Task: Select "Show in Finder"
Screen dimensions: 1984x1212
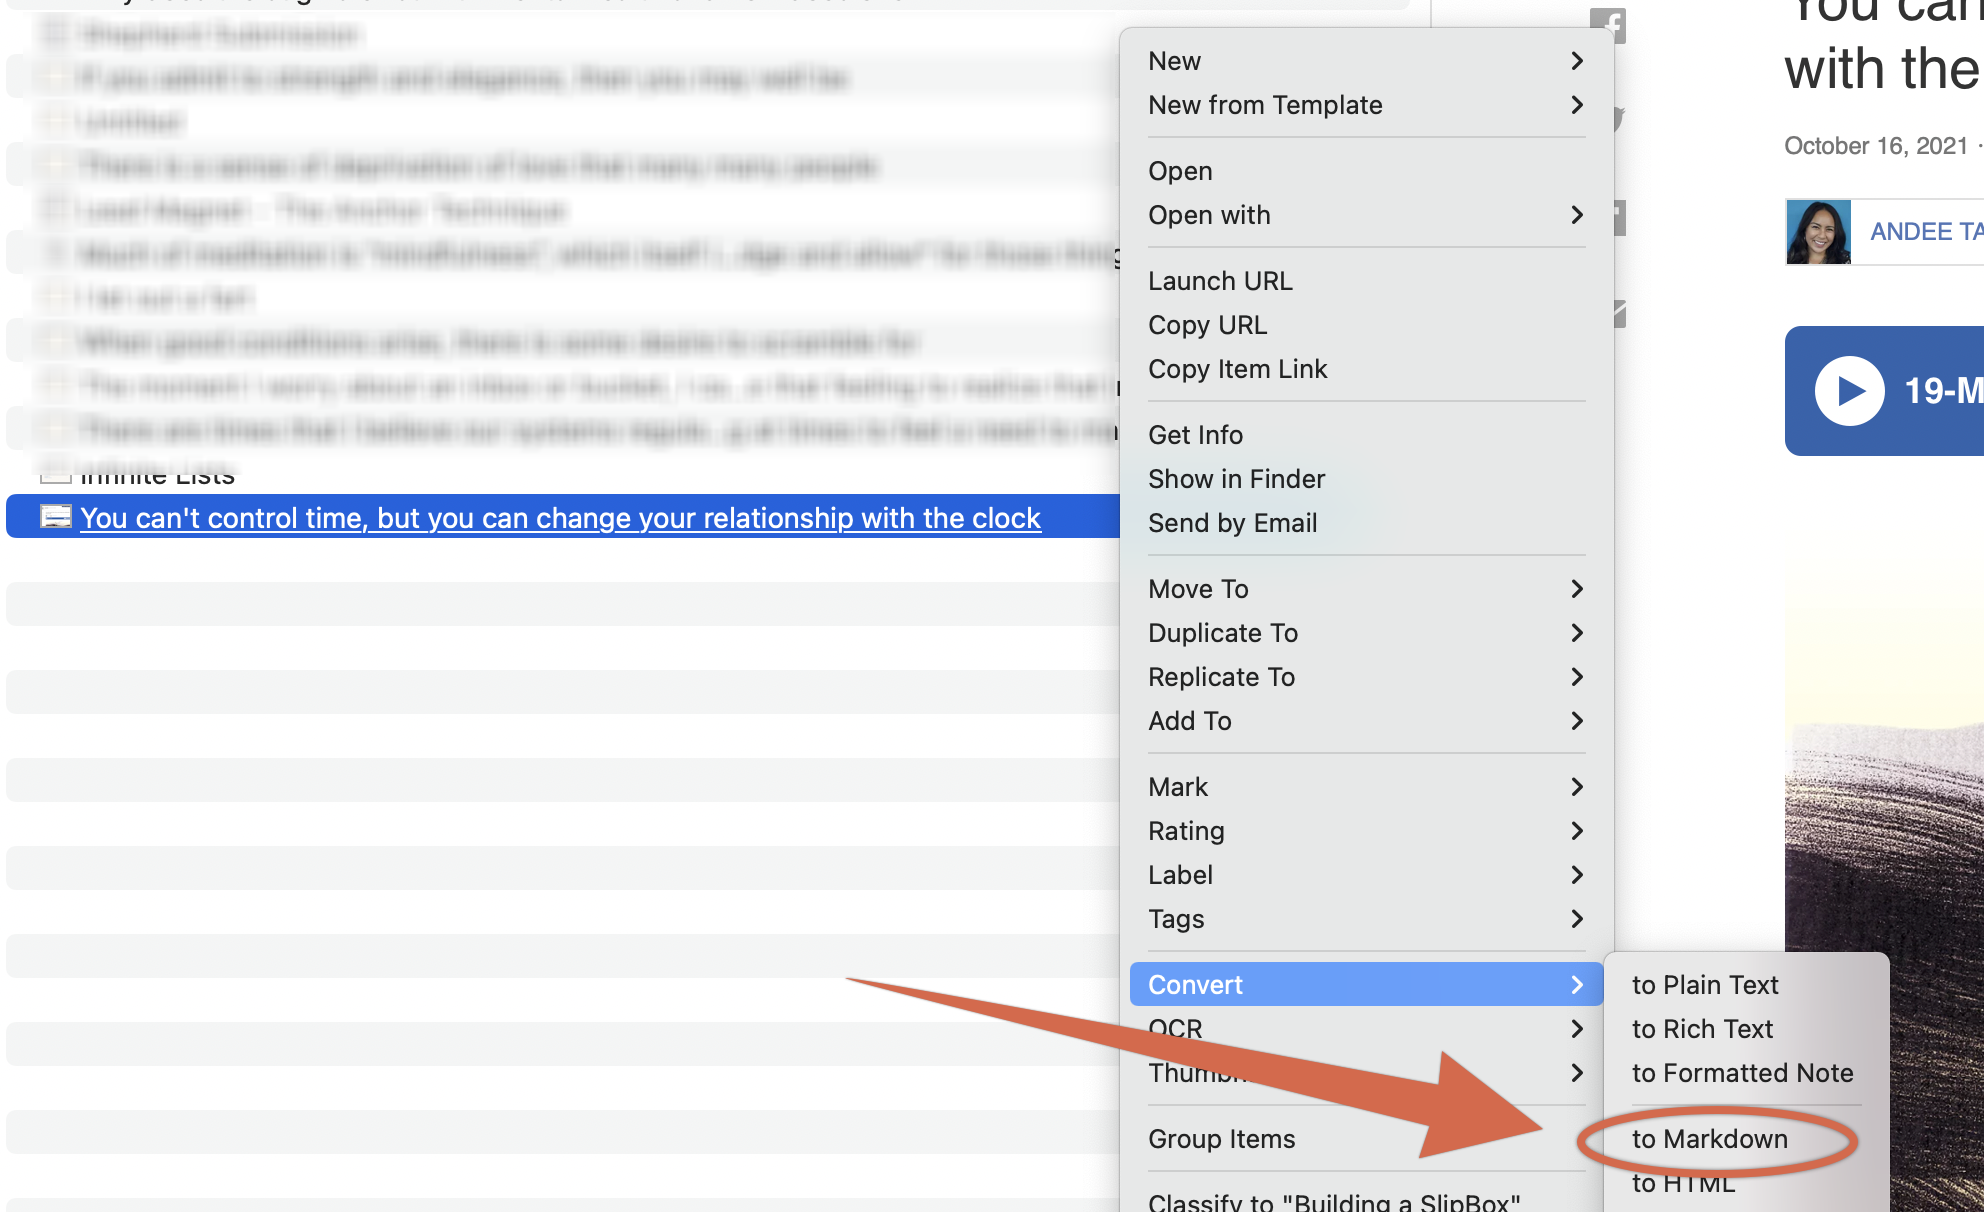Action: click(1236, 478)
